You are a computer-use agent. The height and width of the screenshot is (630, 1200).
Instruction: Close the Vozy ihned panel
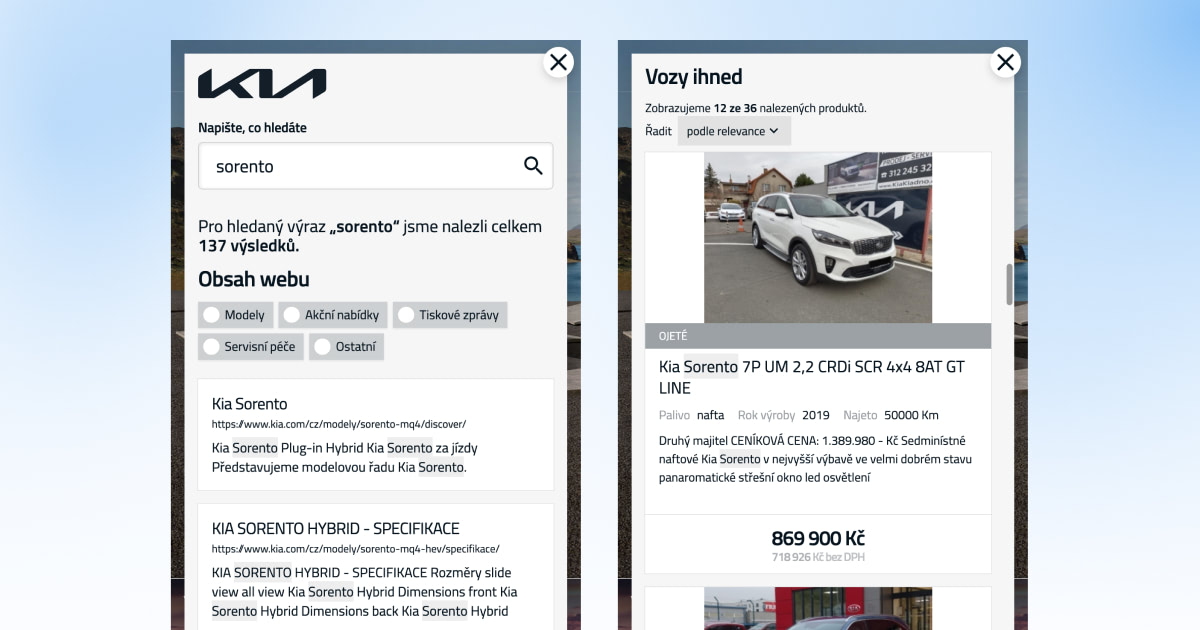click(x=1005, y=62)
